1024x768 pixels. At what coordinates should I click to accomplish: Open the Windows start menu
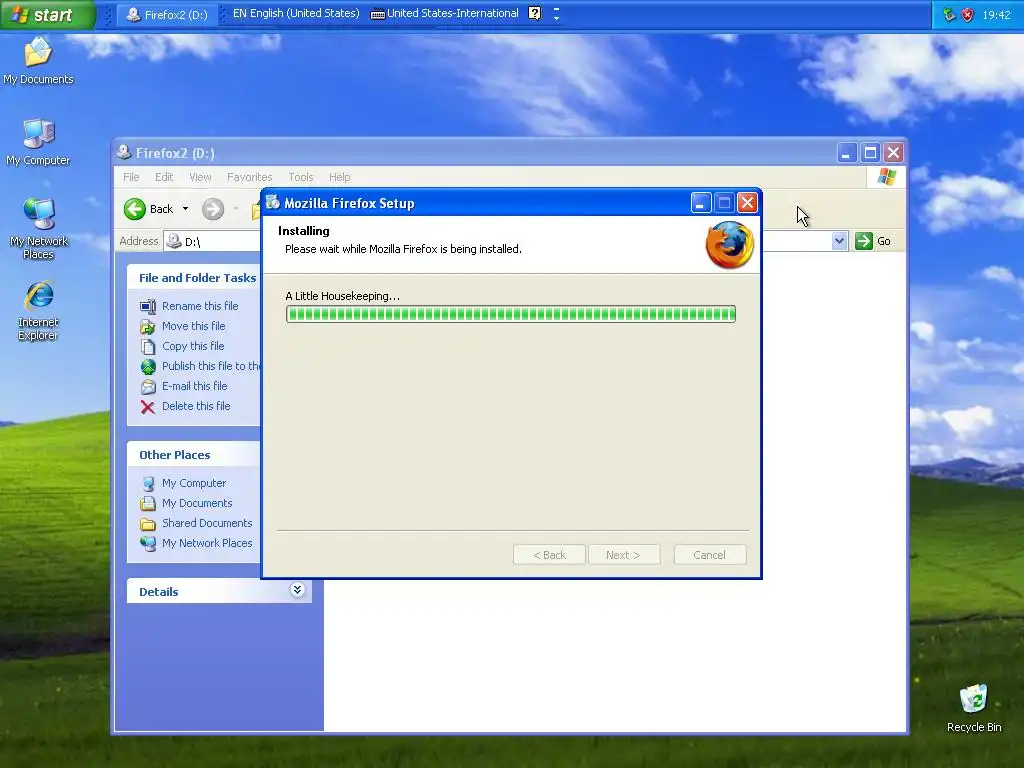(48, 14)
